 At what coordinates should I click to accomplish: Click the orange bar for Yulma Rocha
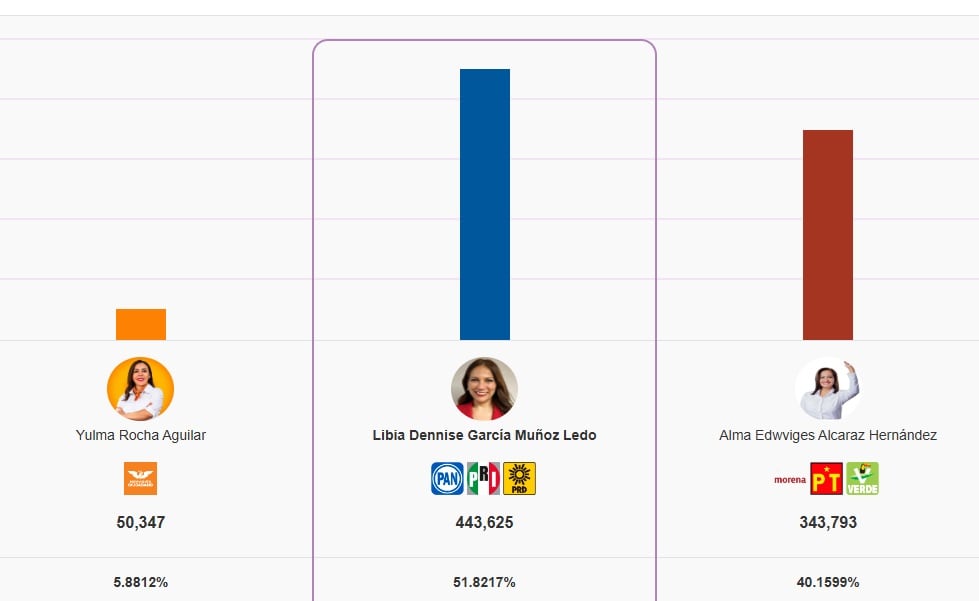click(x=140, y=324)
